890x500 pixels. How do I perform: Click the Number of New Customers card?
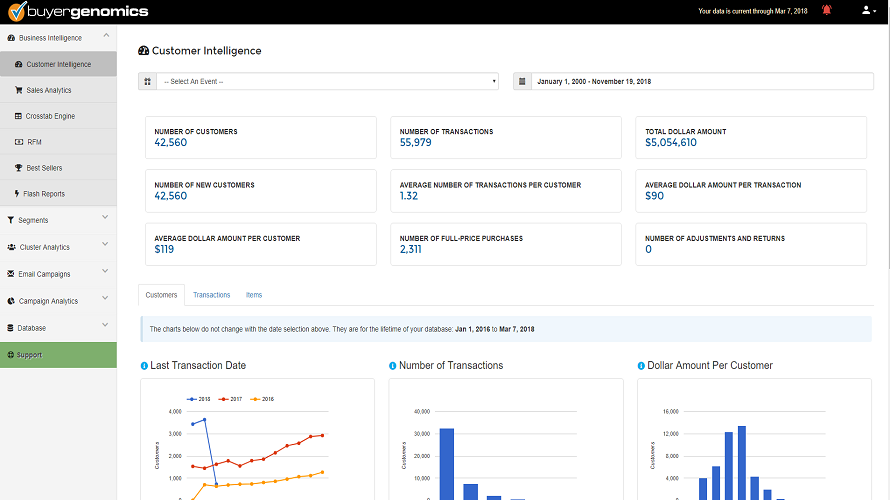[261, 191]
